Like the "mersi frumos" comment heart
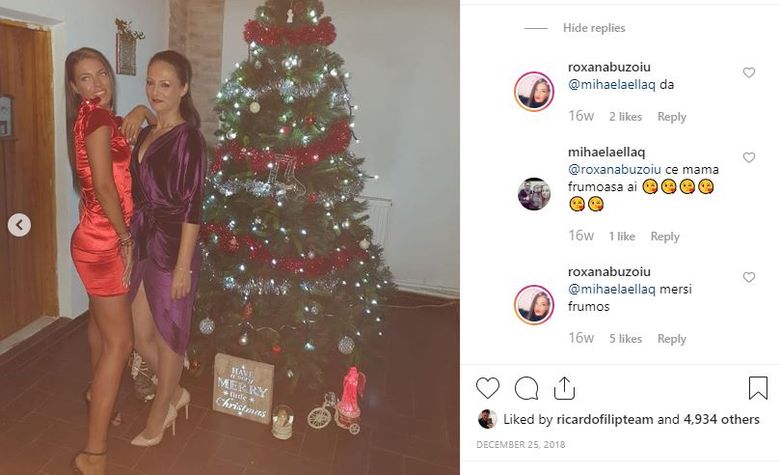780x475 pixels. (x=749, y=278)
